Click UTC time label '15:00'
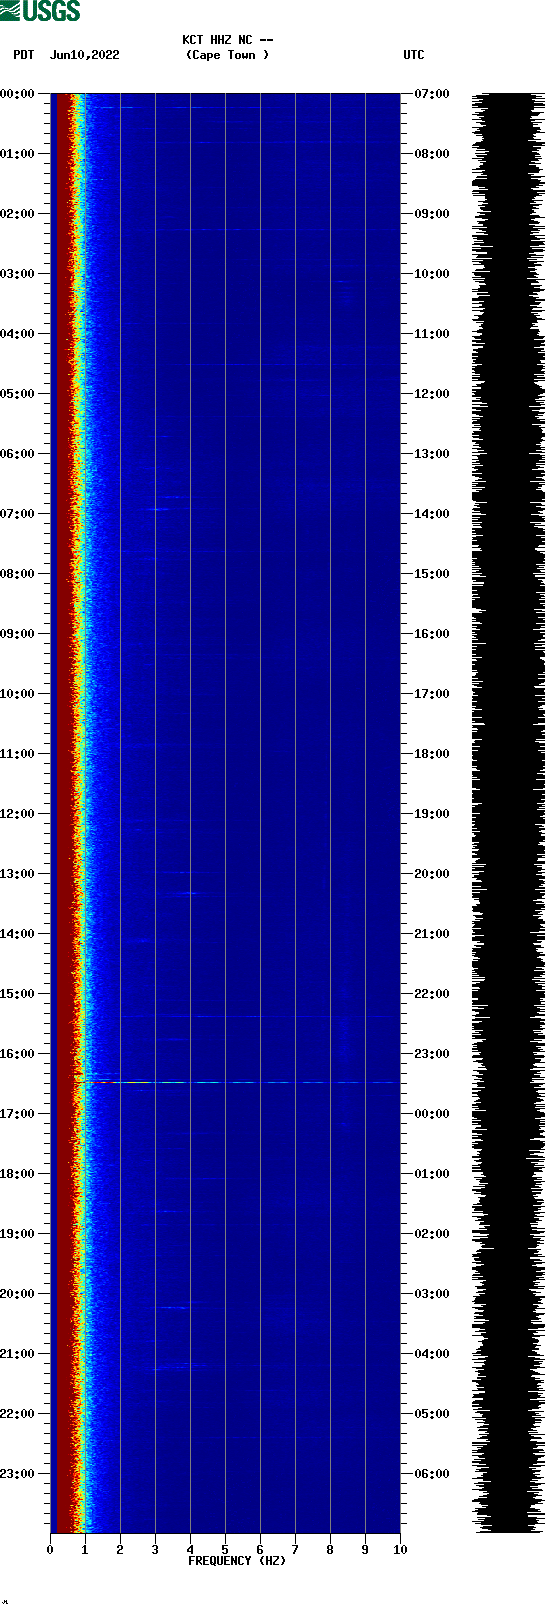 (x=432, y=574)
